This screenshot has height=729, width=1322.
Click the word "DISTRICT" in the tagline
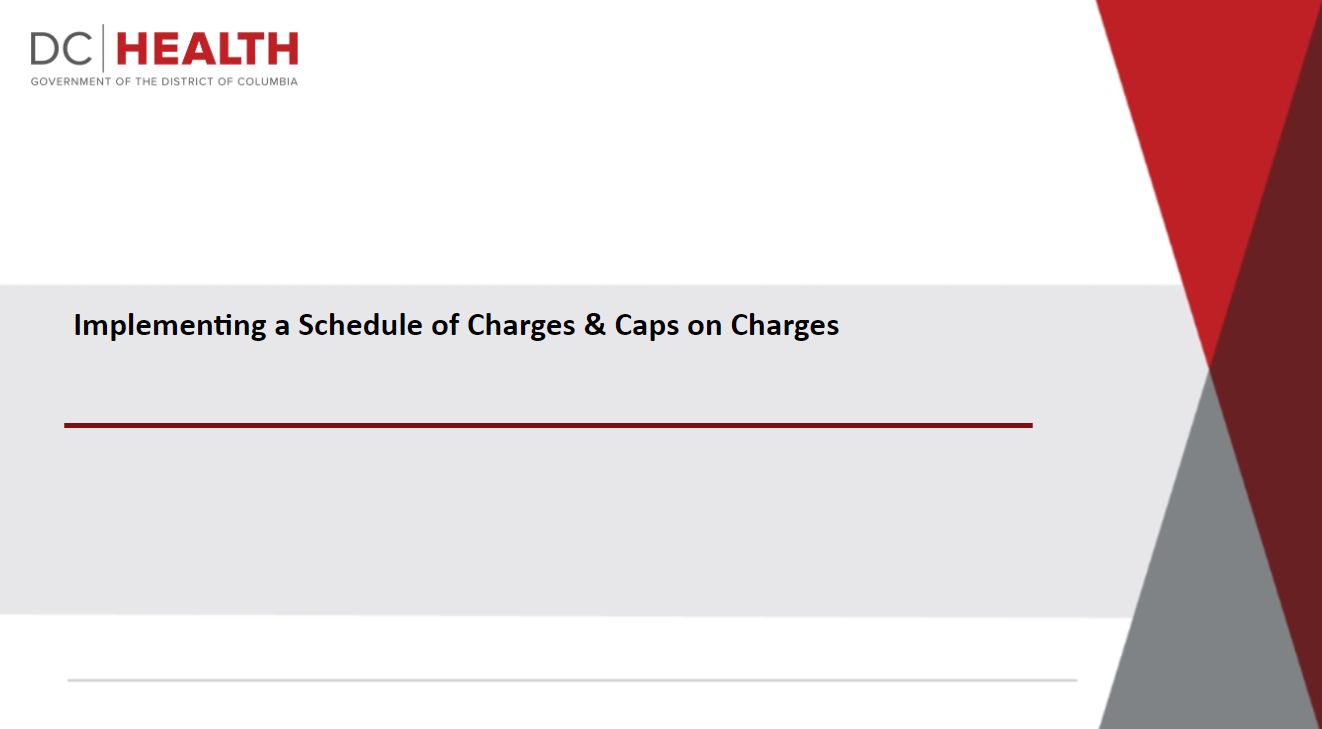click(x=185, y=81)
